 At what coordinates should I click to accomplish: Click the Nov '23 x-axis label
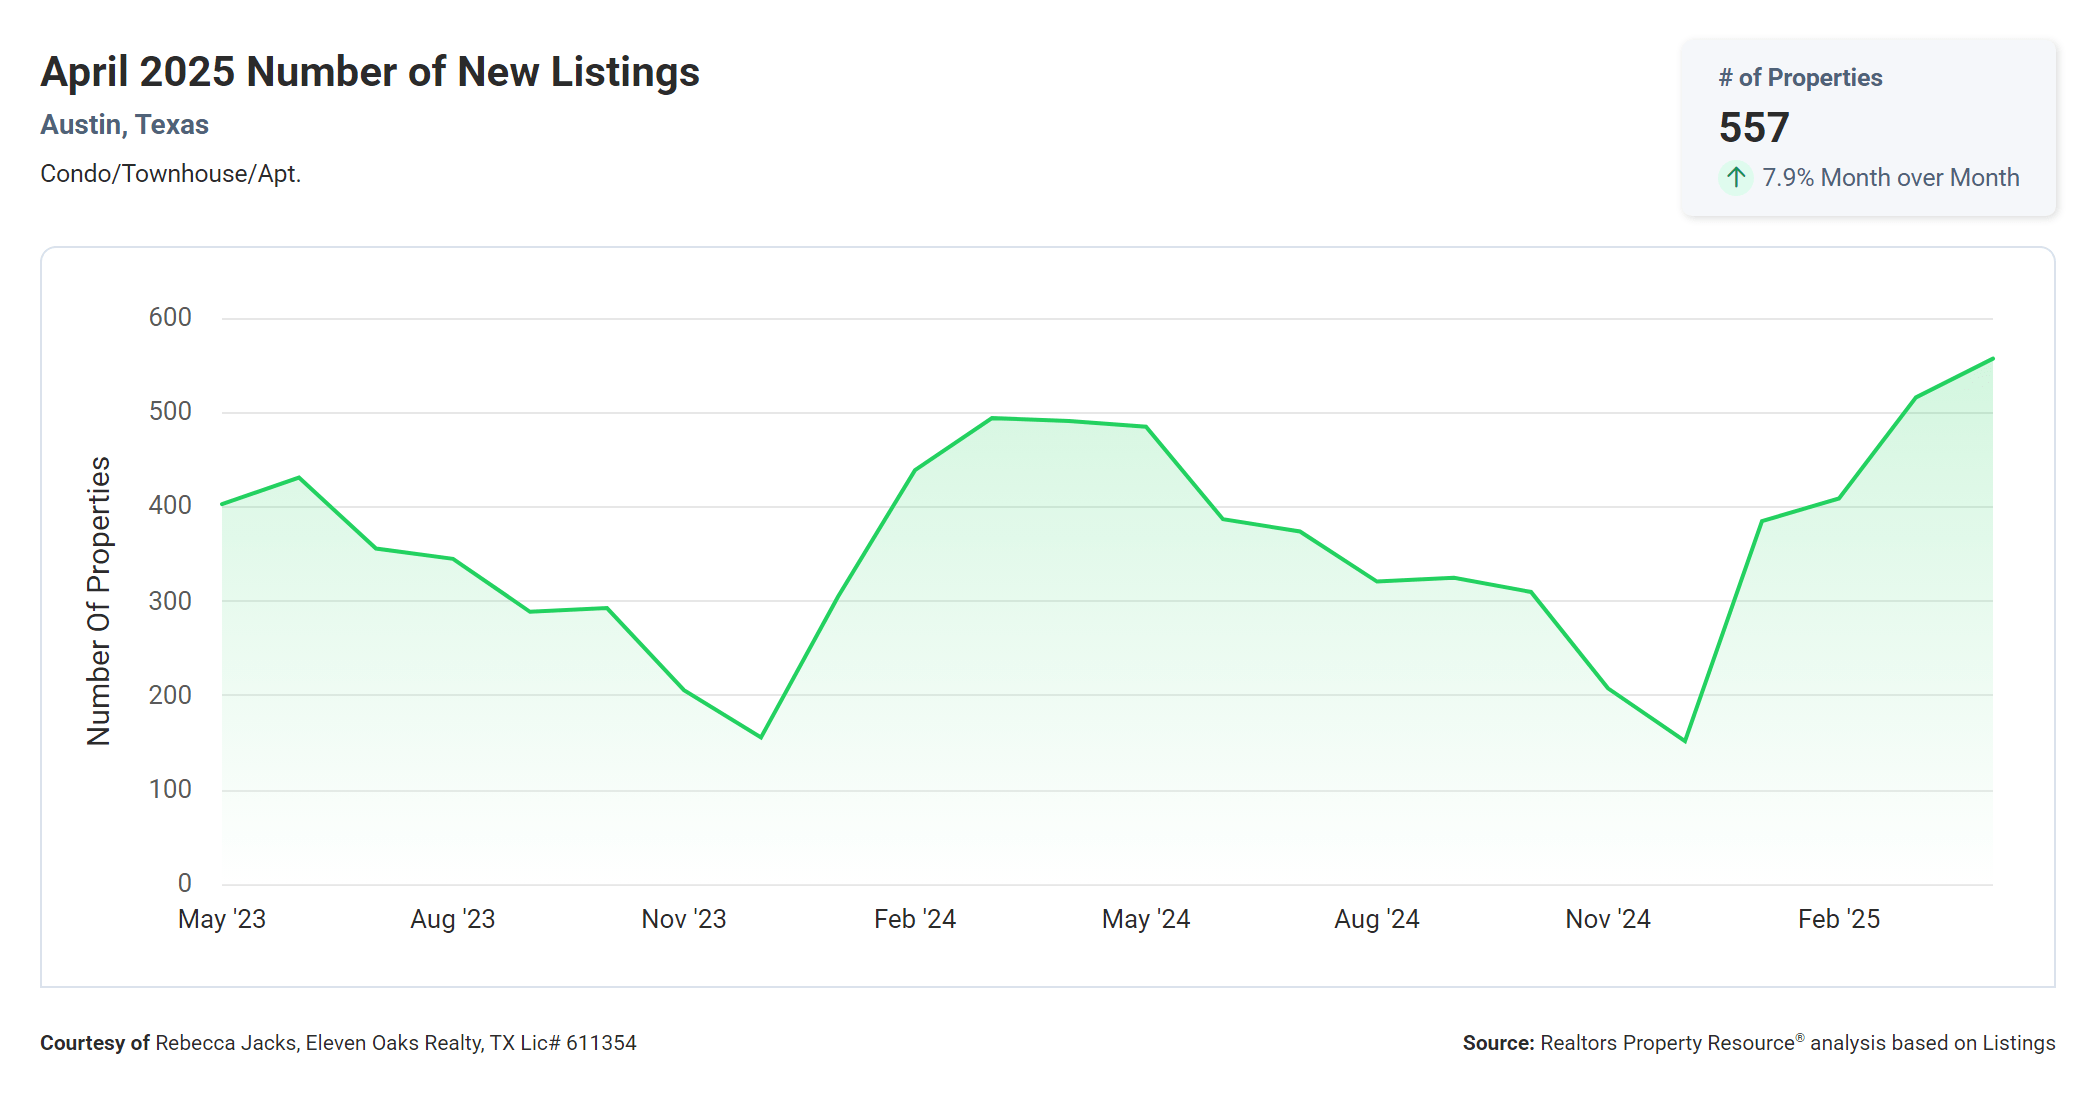[684, 919]
